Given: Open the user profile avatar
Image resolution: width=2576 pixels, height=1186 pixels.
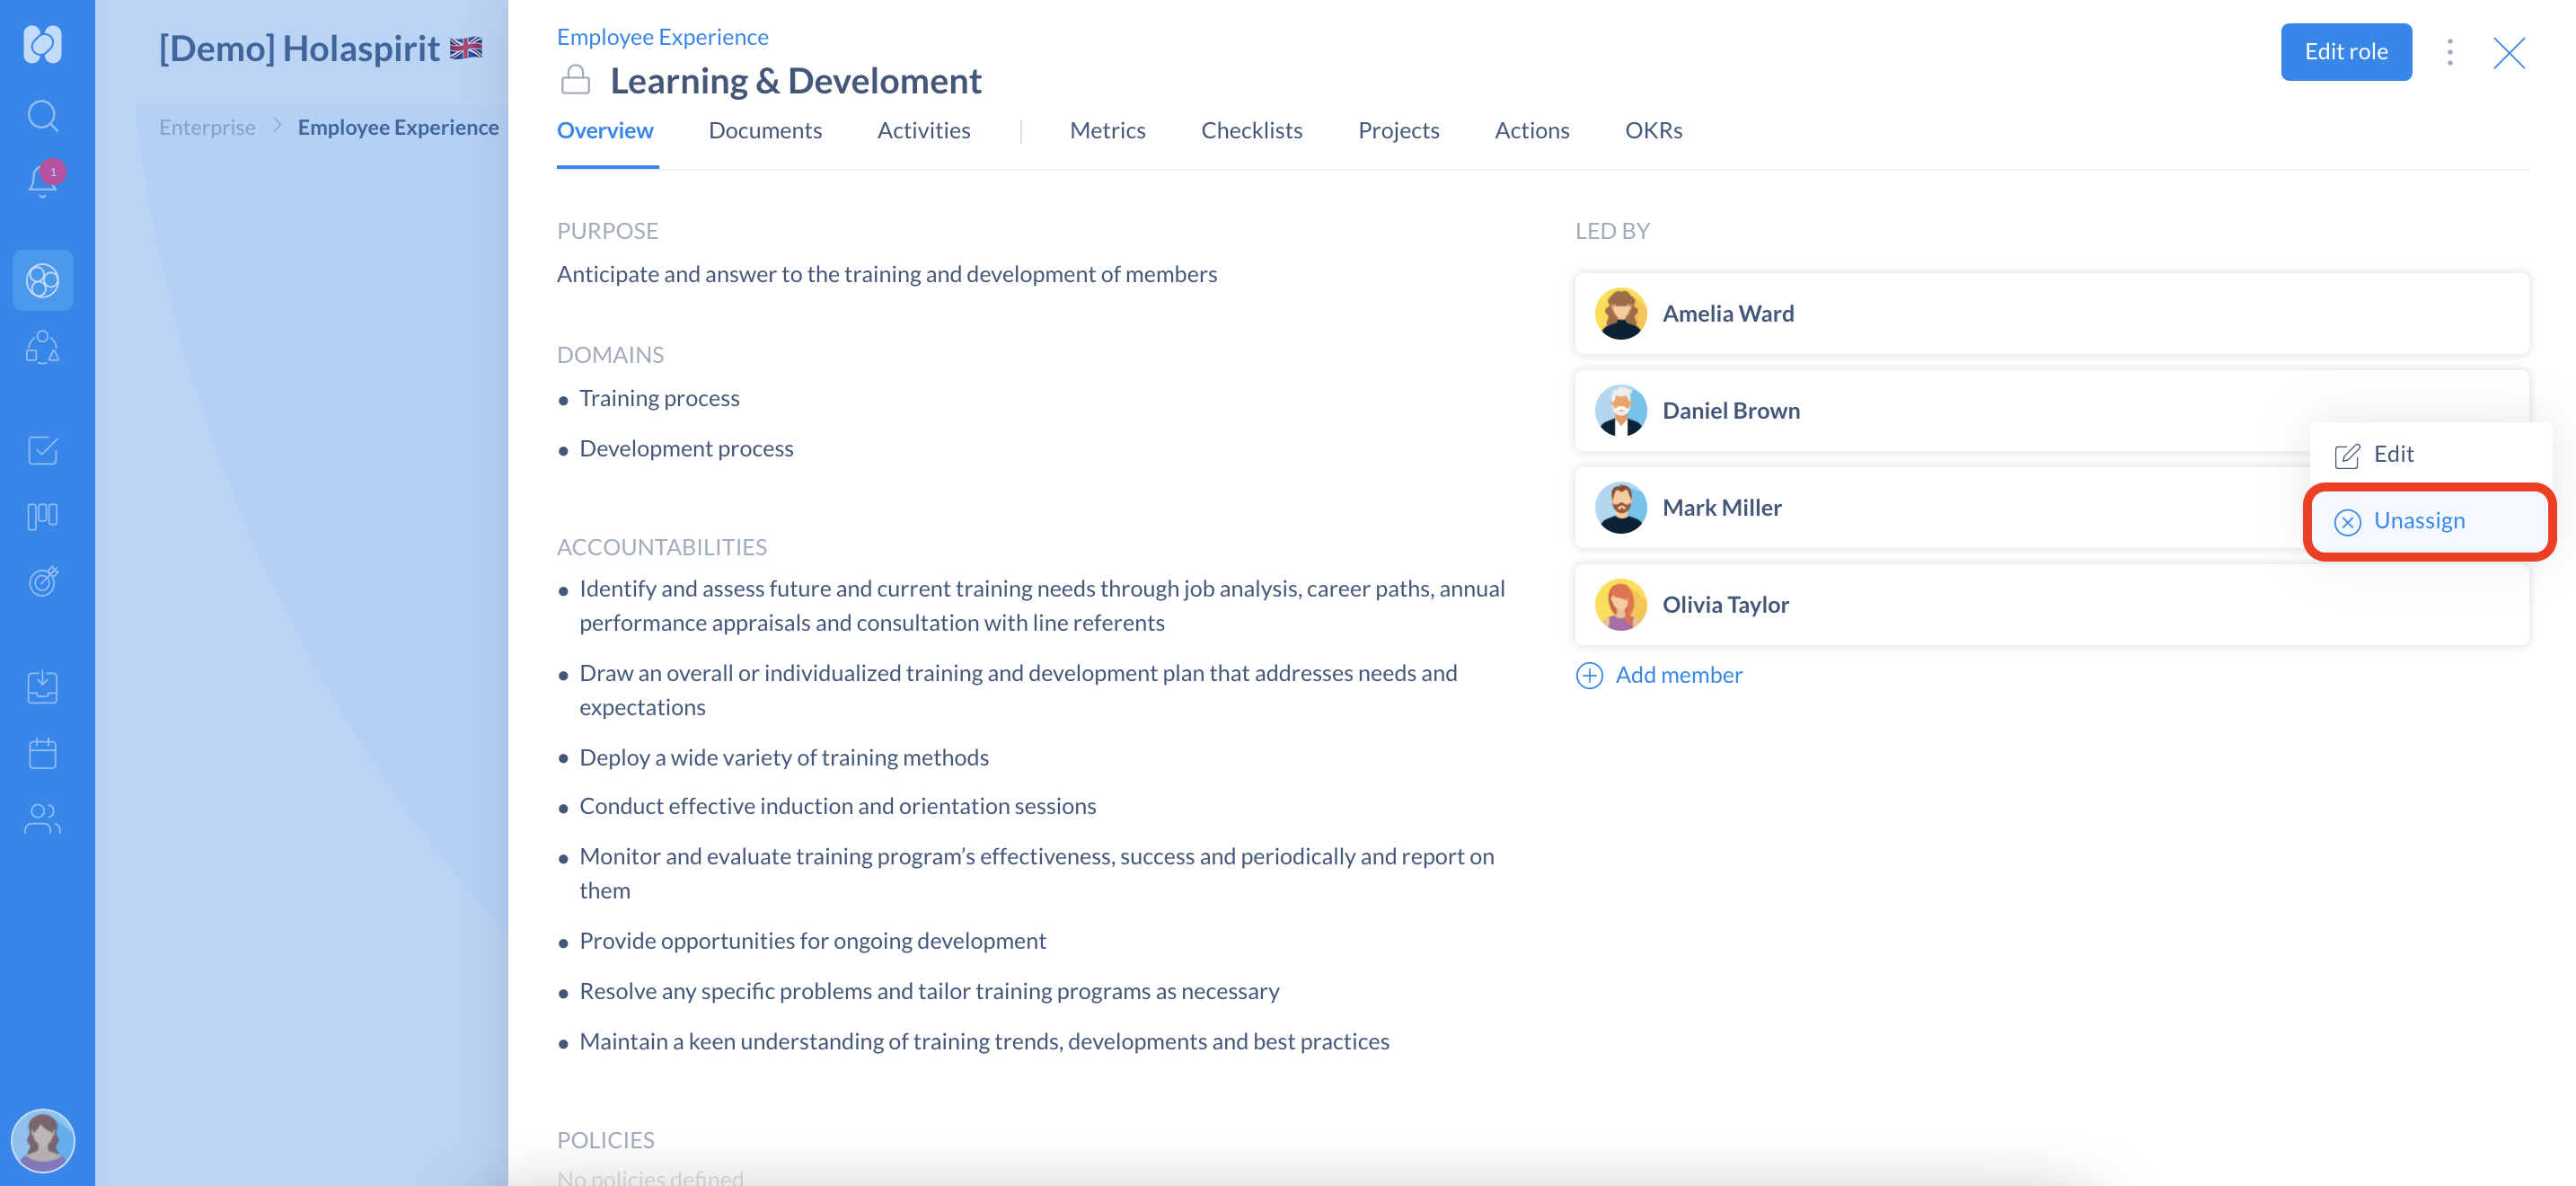Looking at the screenshot, I should tap(43, 1141).
